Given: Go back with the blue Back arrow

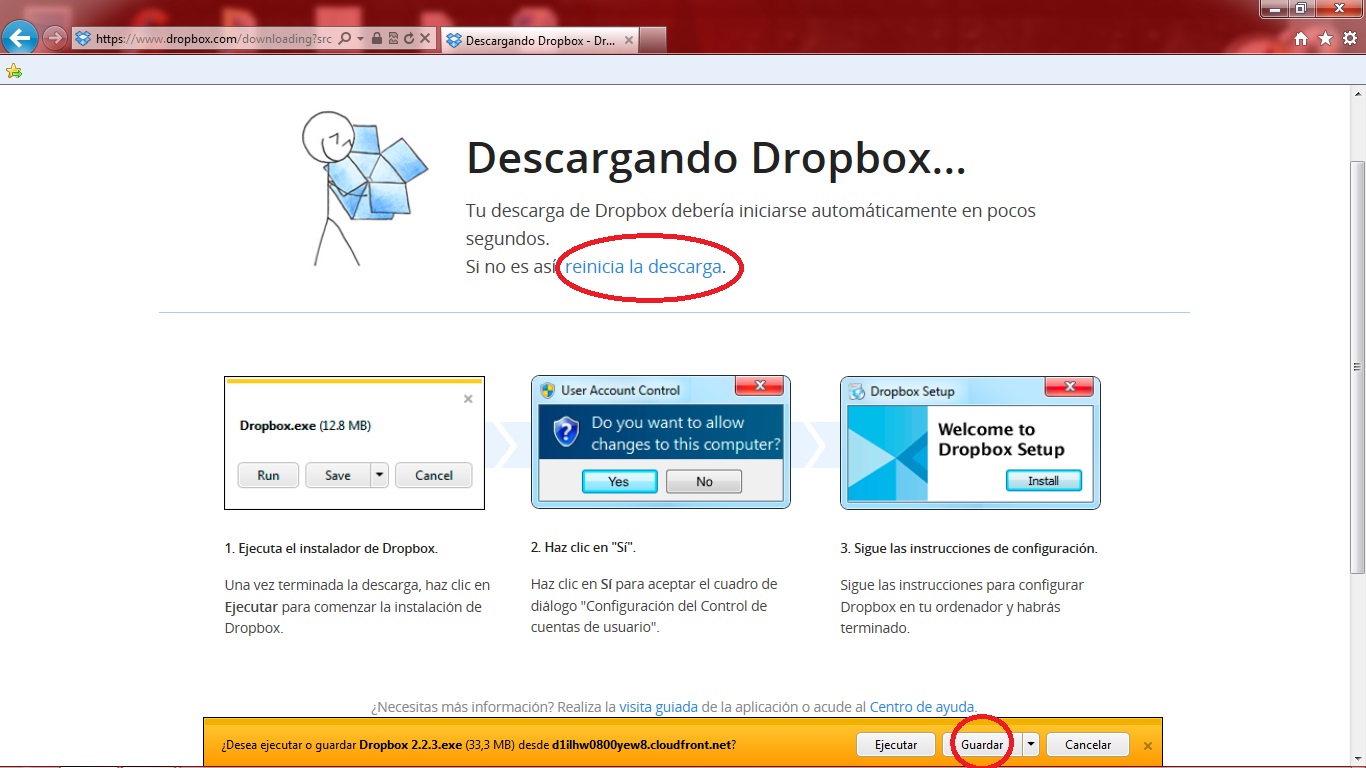Looking at the screenshot, I should (x=20, y=39).
